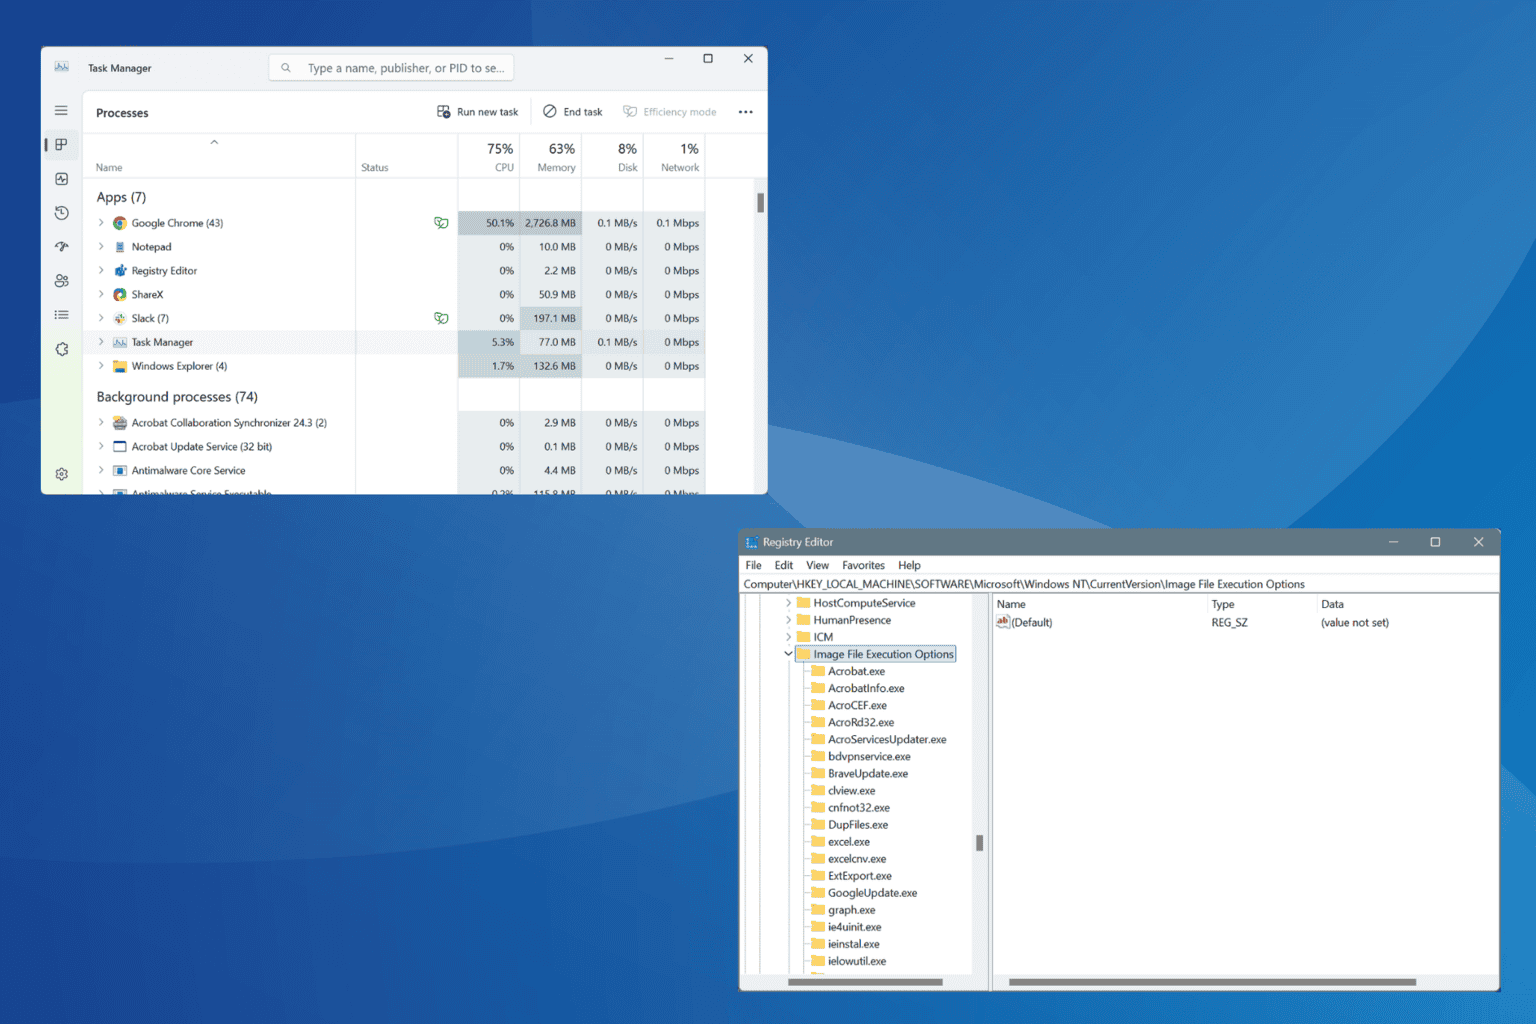Click Notepad icon in process list
The width and height of the screenshot is (1536, 1024).
[x=120, y=247]
